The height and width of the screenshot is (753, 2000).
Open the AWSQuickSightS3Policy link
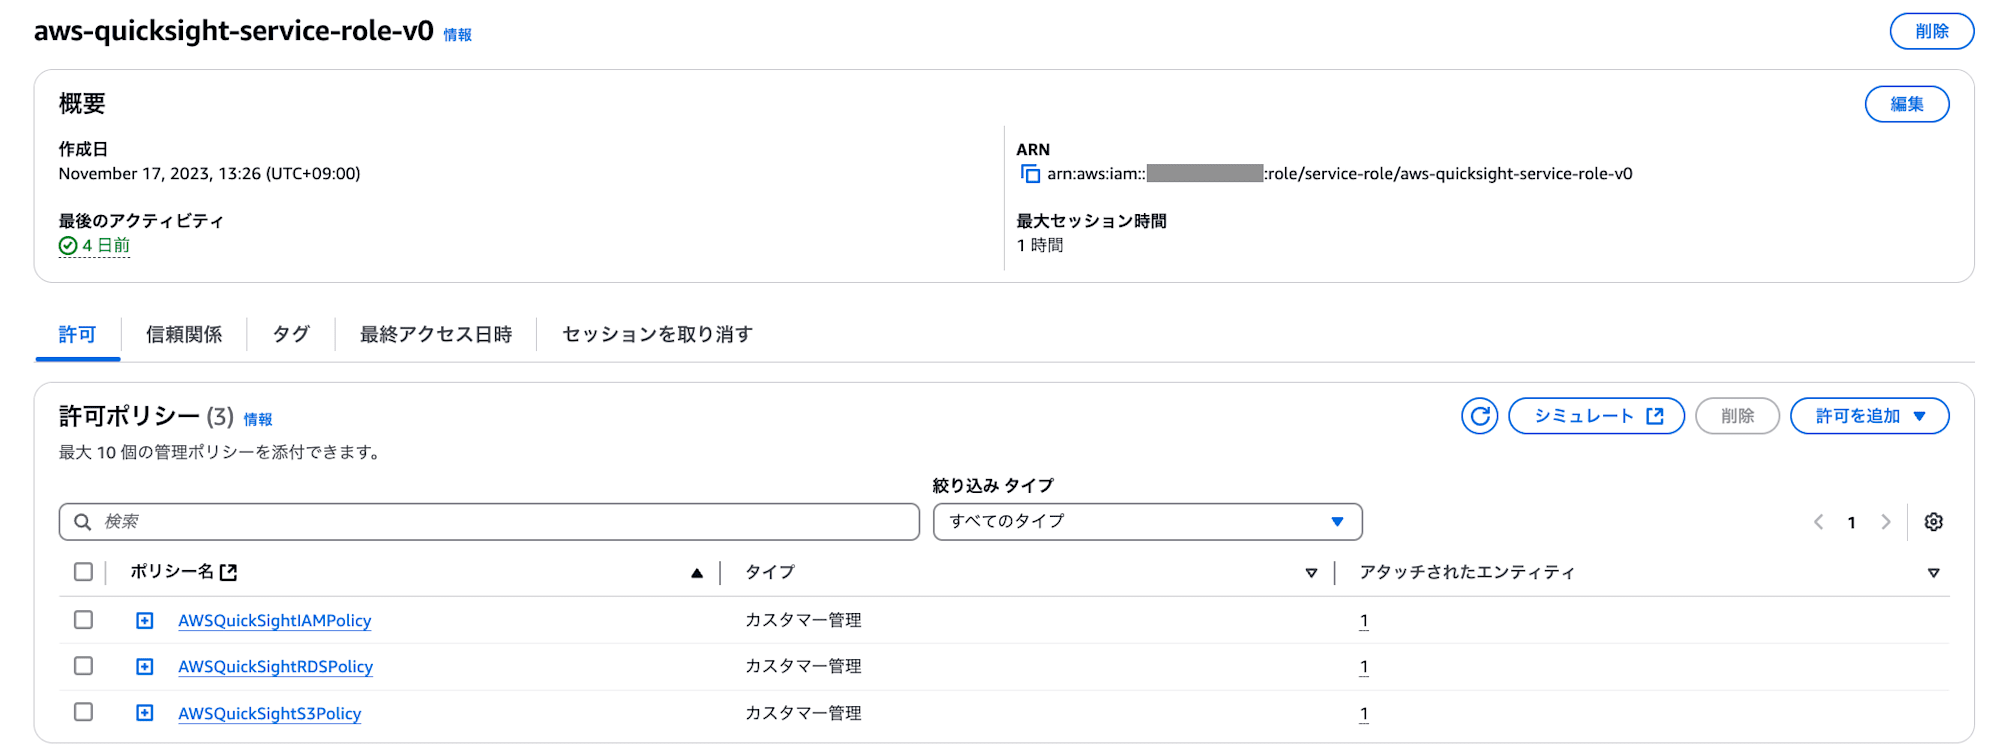pyautogui.click(x=270, y=714)
